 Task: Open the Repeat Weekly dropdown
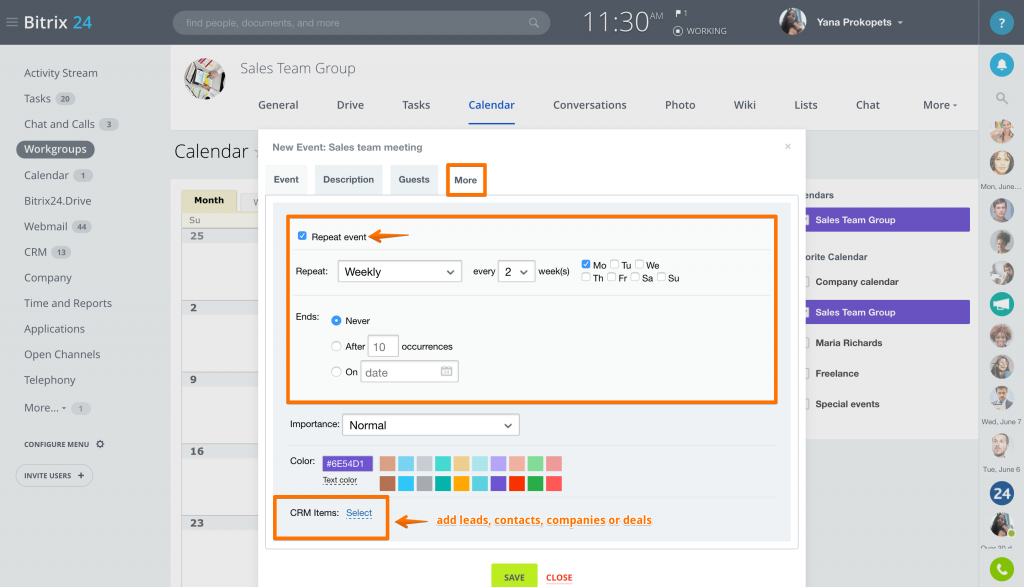pos(400,271)
